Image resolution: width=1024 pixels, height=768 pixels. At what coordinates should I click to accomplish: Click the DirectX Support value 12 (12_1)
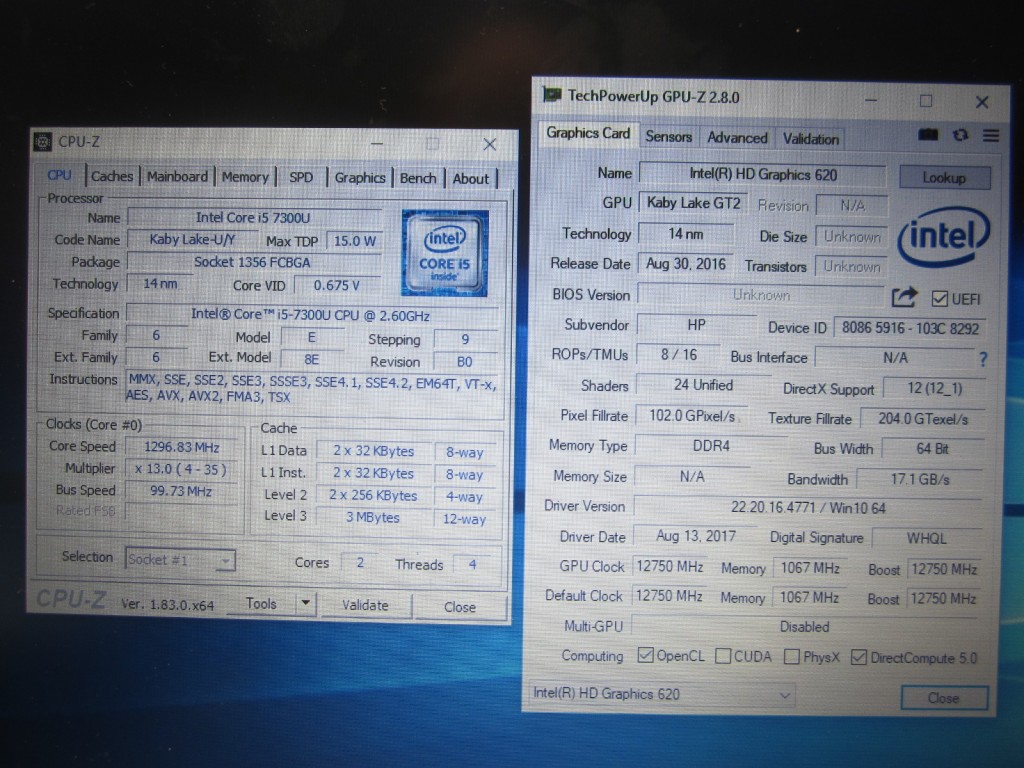click(x=935, y=389)
